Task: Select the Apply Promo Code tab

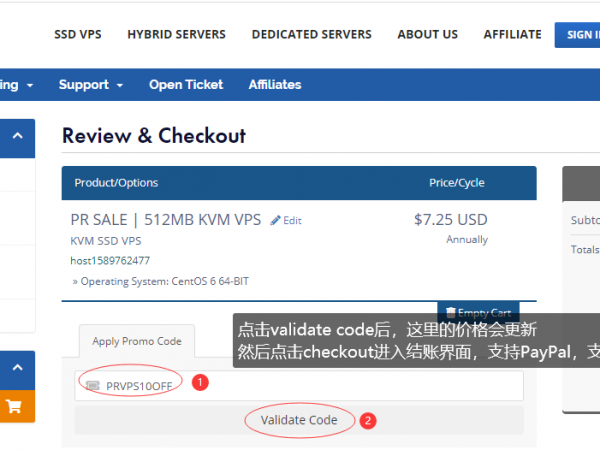Action: (x=137, y=341)
